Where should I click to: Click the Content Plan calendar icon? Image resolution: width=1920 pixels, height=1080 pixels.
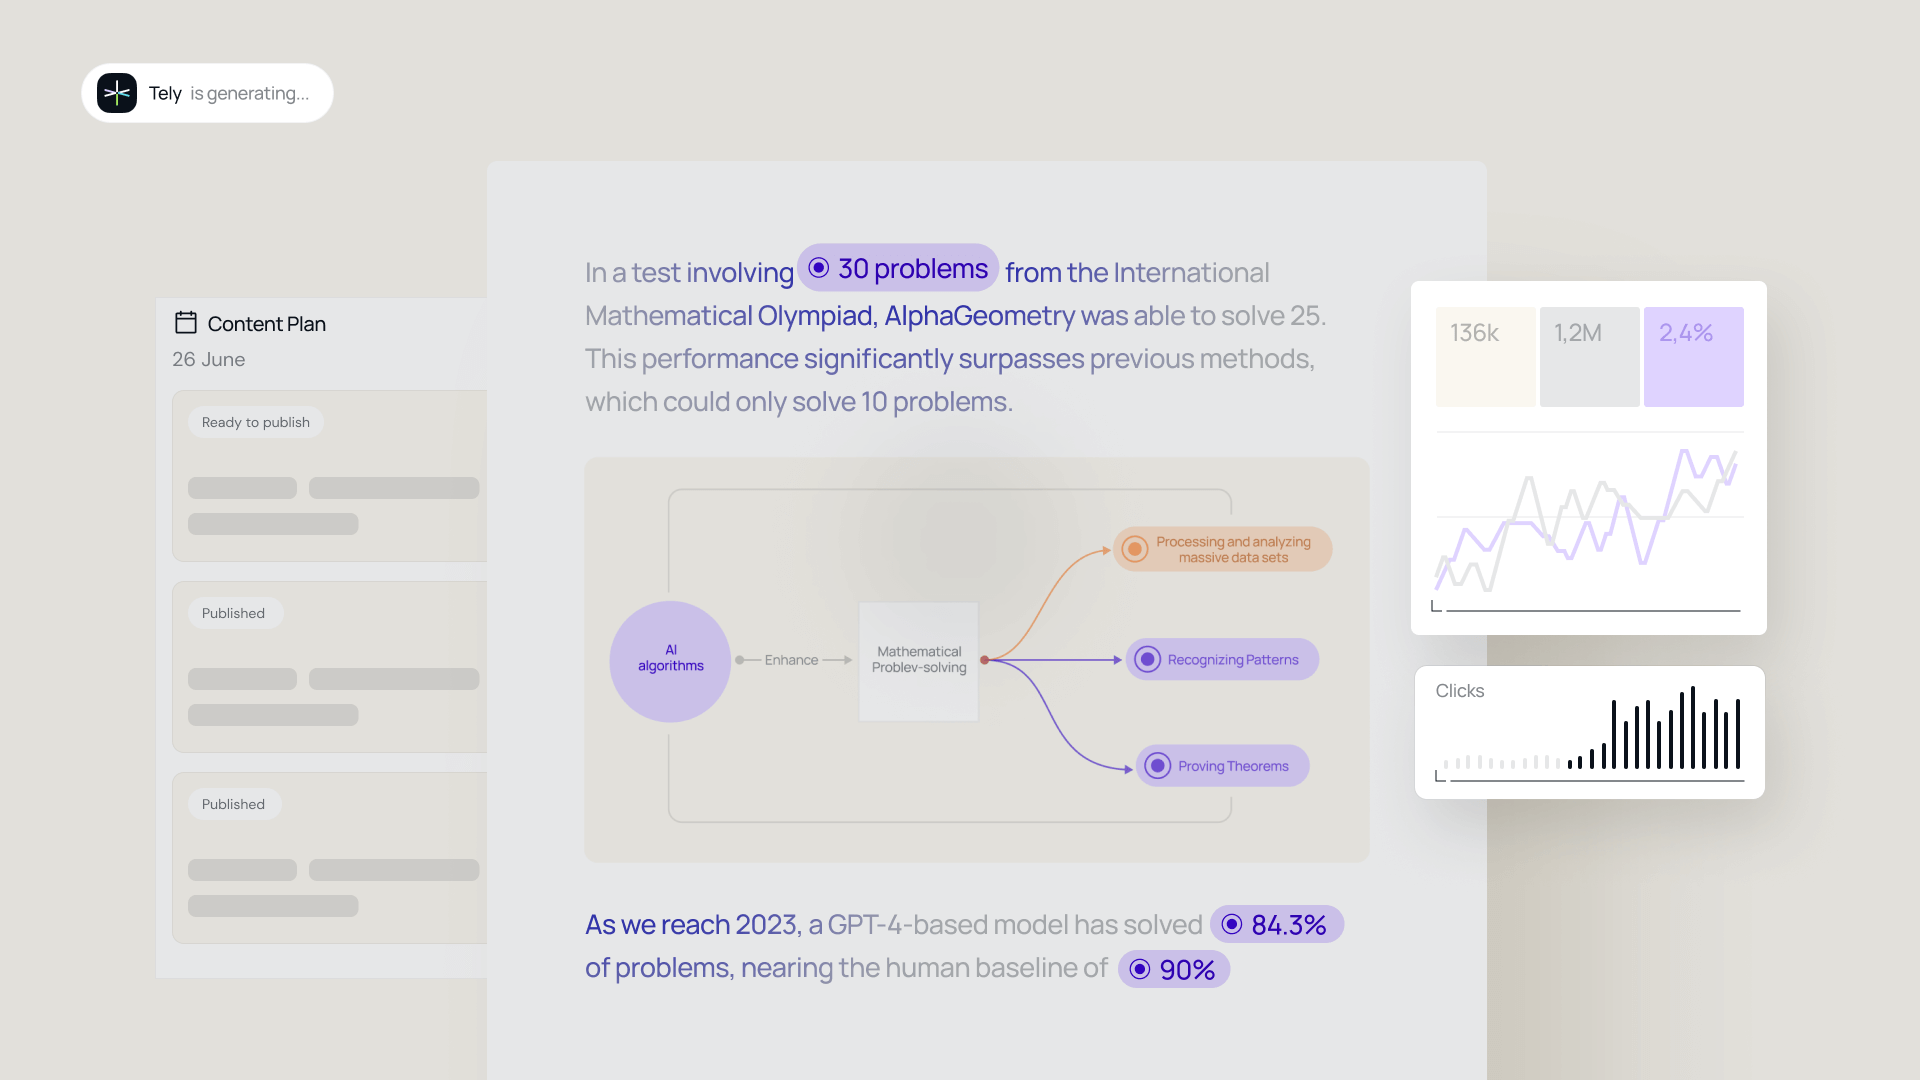(186, 322)
